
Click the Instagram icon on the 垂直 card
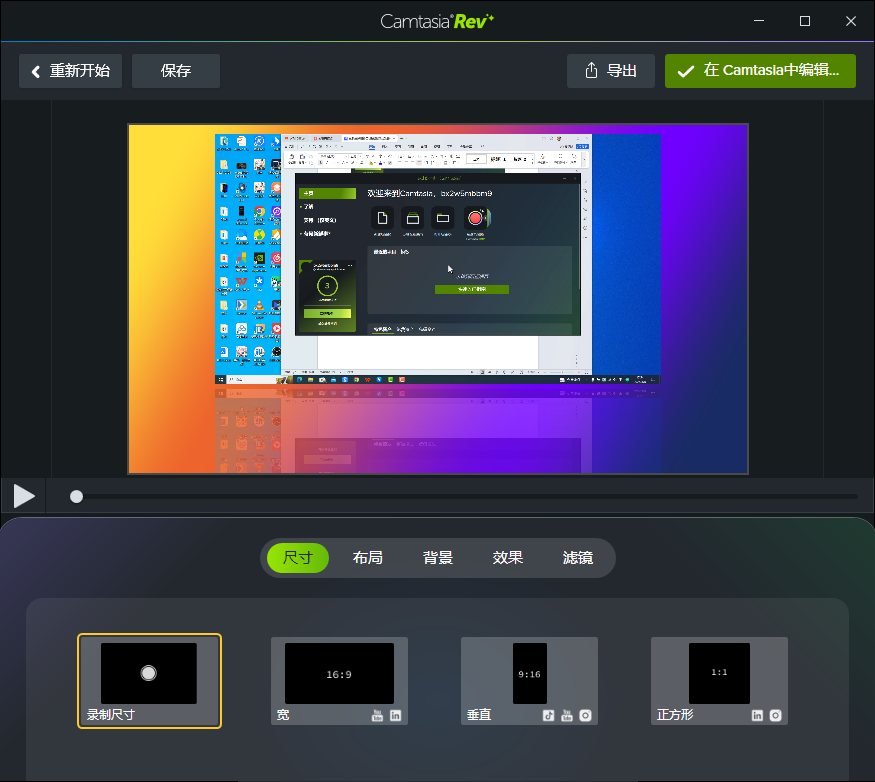(585, 716)
